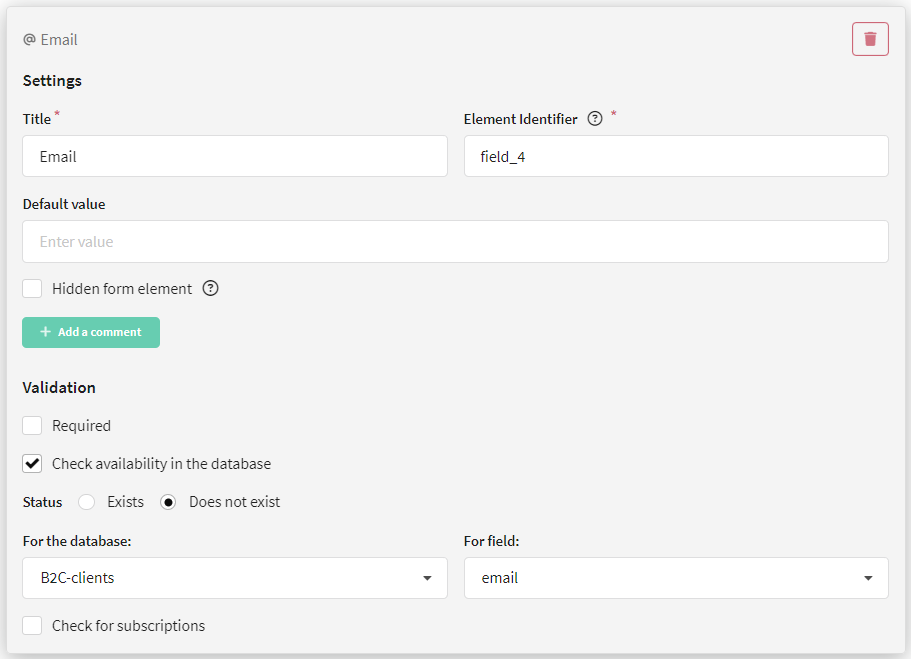The image size is (911, 659).
Task: Click the arrow of B2C-clients combo box
Action: click(x=427, y=578)
